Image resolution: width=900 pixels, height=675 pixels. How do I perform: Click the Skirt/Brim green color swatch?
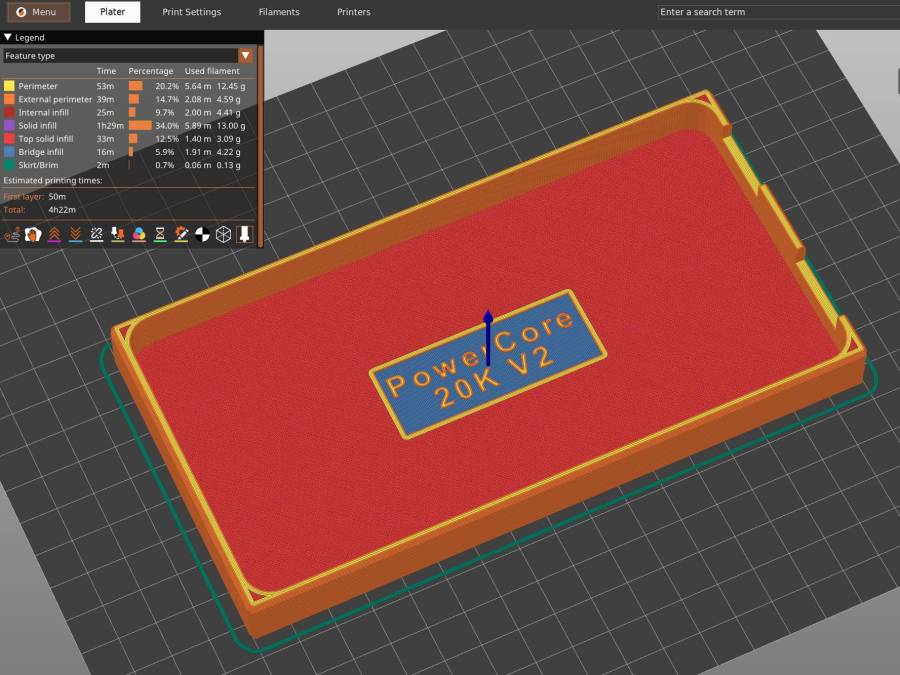click(10, 165)
